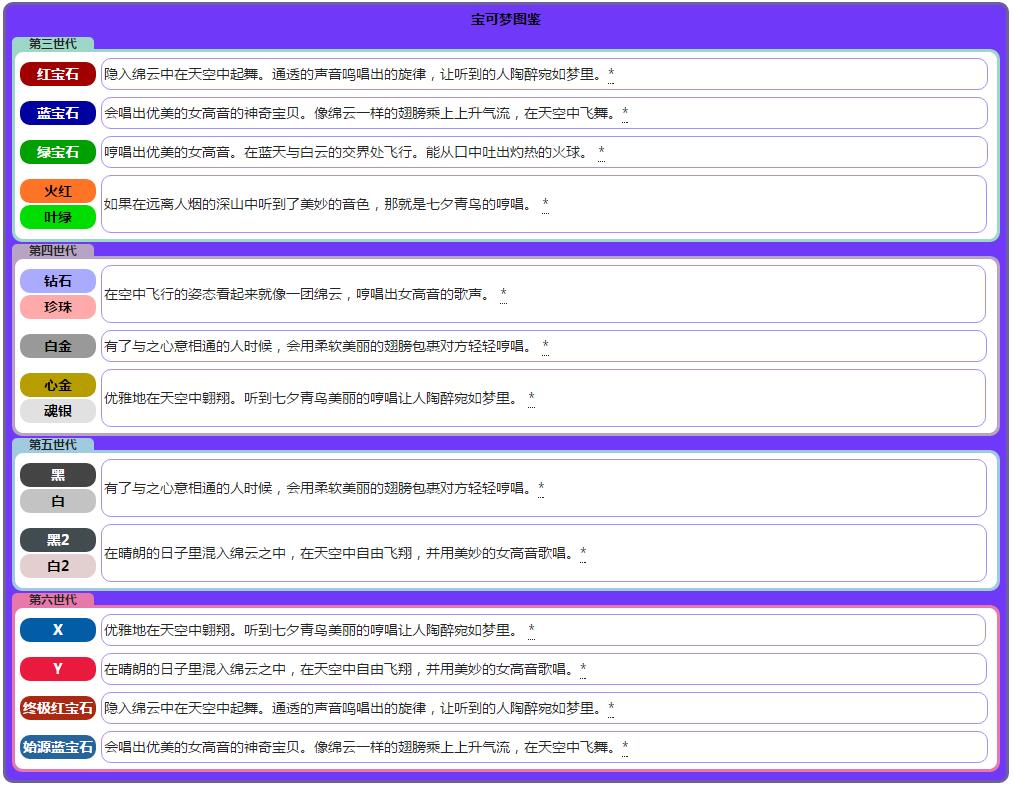Click the 绿宝石 game label
Screen dimensions: 1013x787
tap(57, 152)
